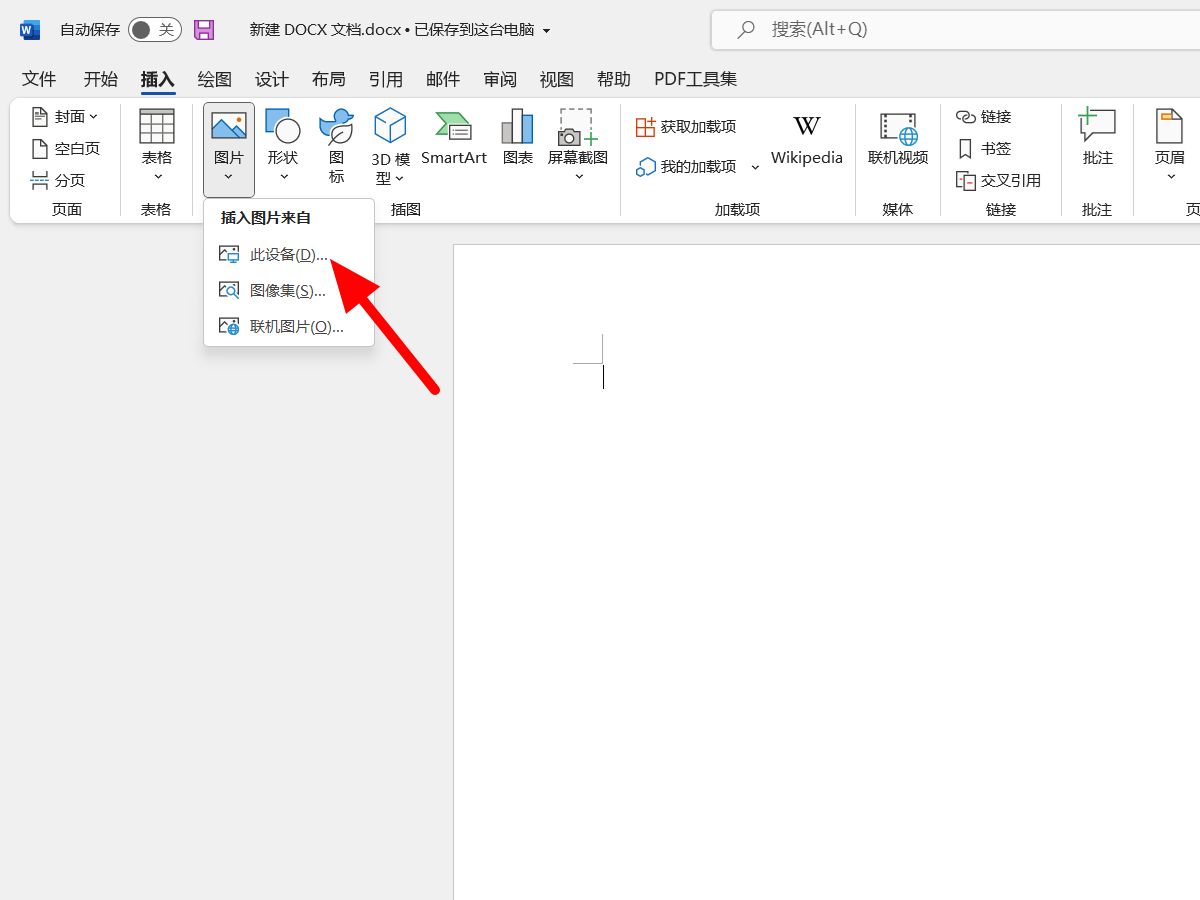1200x900 pixels.
Task: Switch to the 开始 ribbon tab
Action: click(100, 79)
